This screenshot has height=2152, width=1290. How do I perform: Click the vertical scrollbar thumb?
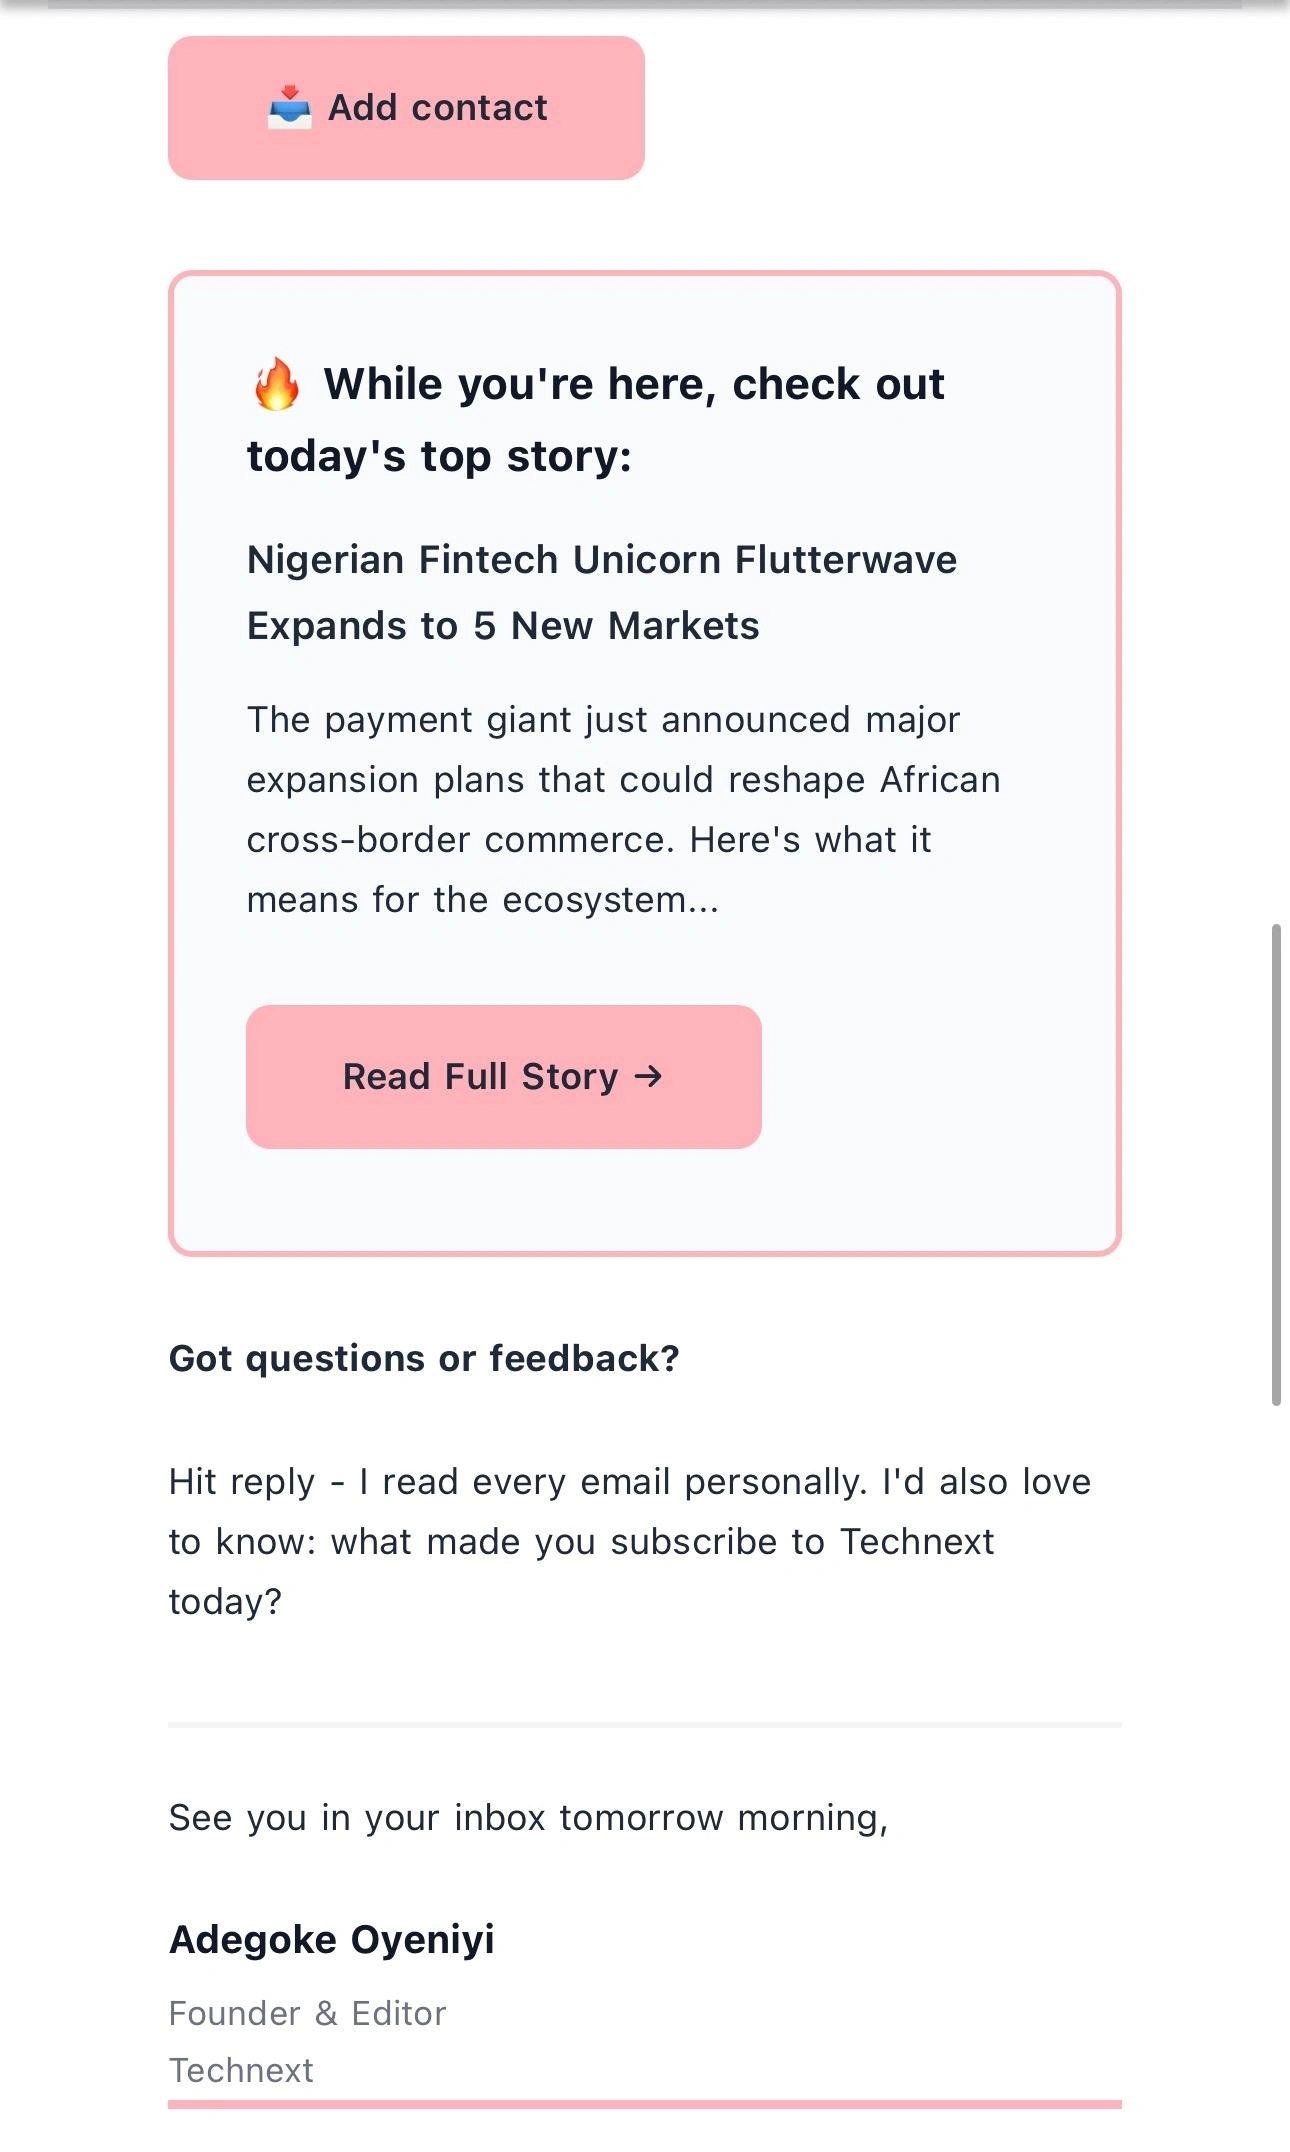point(1276,1165)
